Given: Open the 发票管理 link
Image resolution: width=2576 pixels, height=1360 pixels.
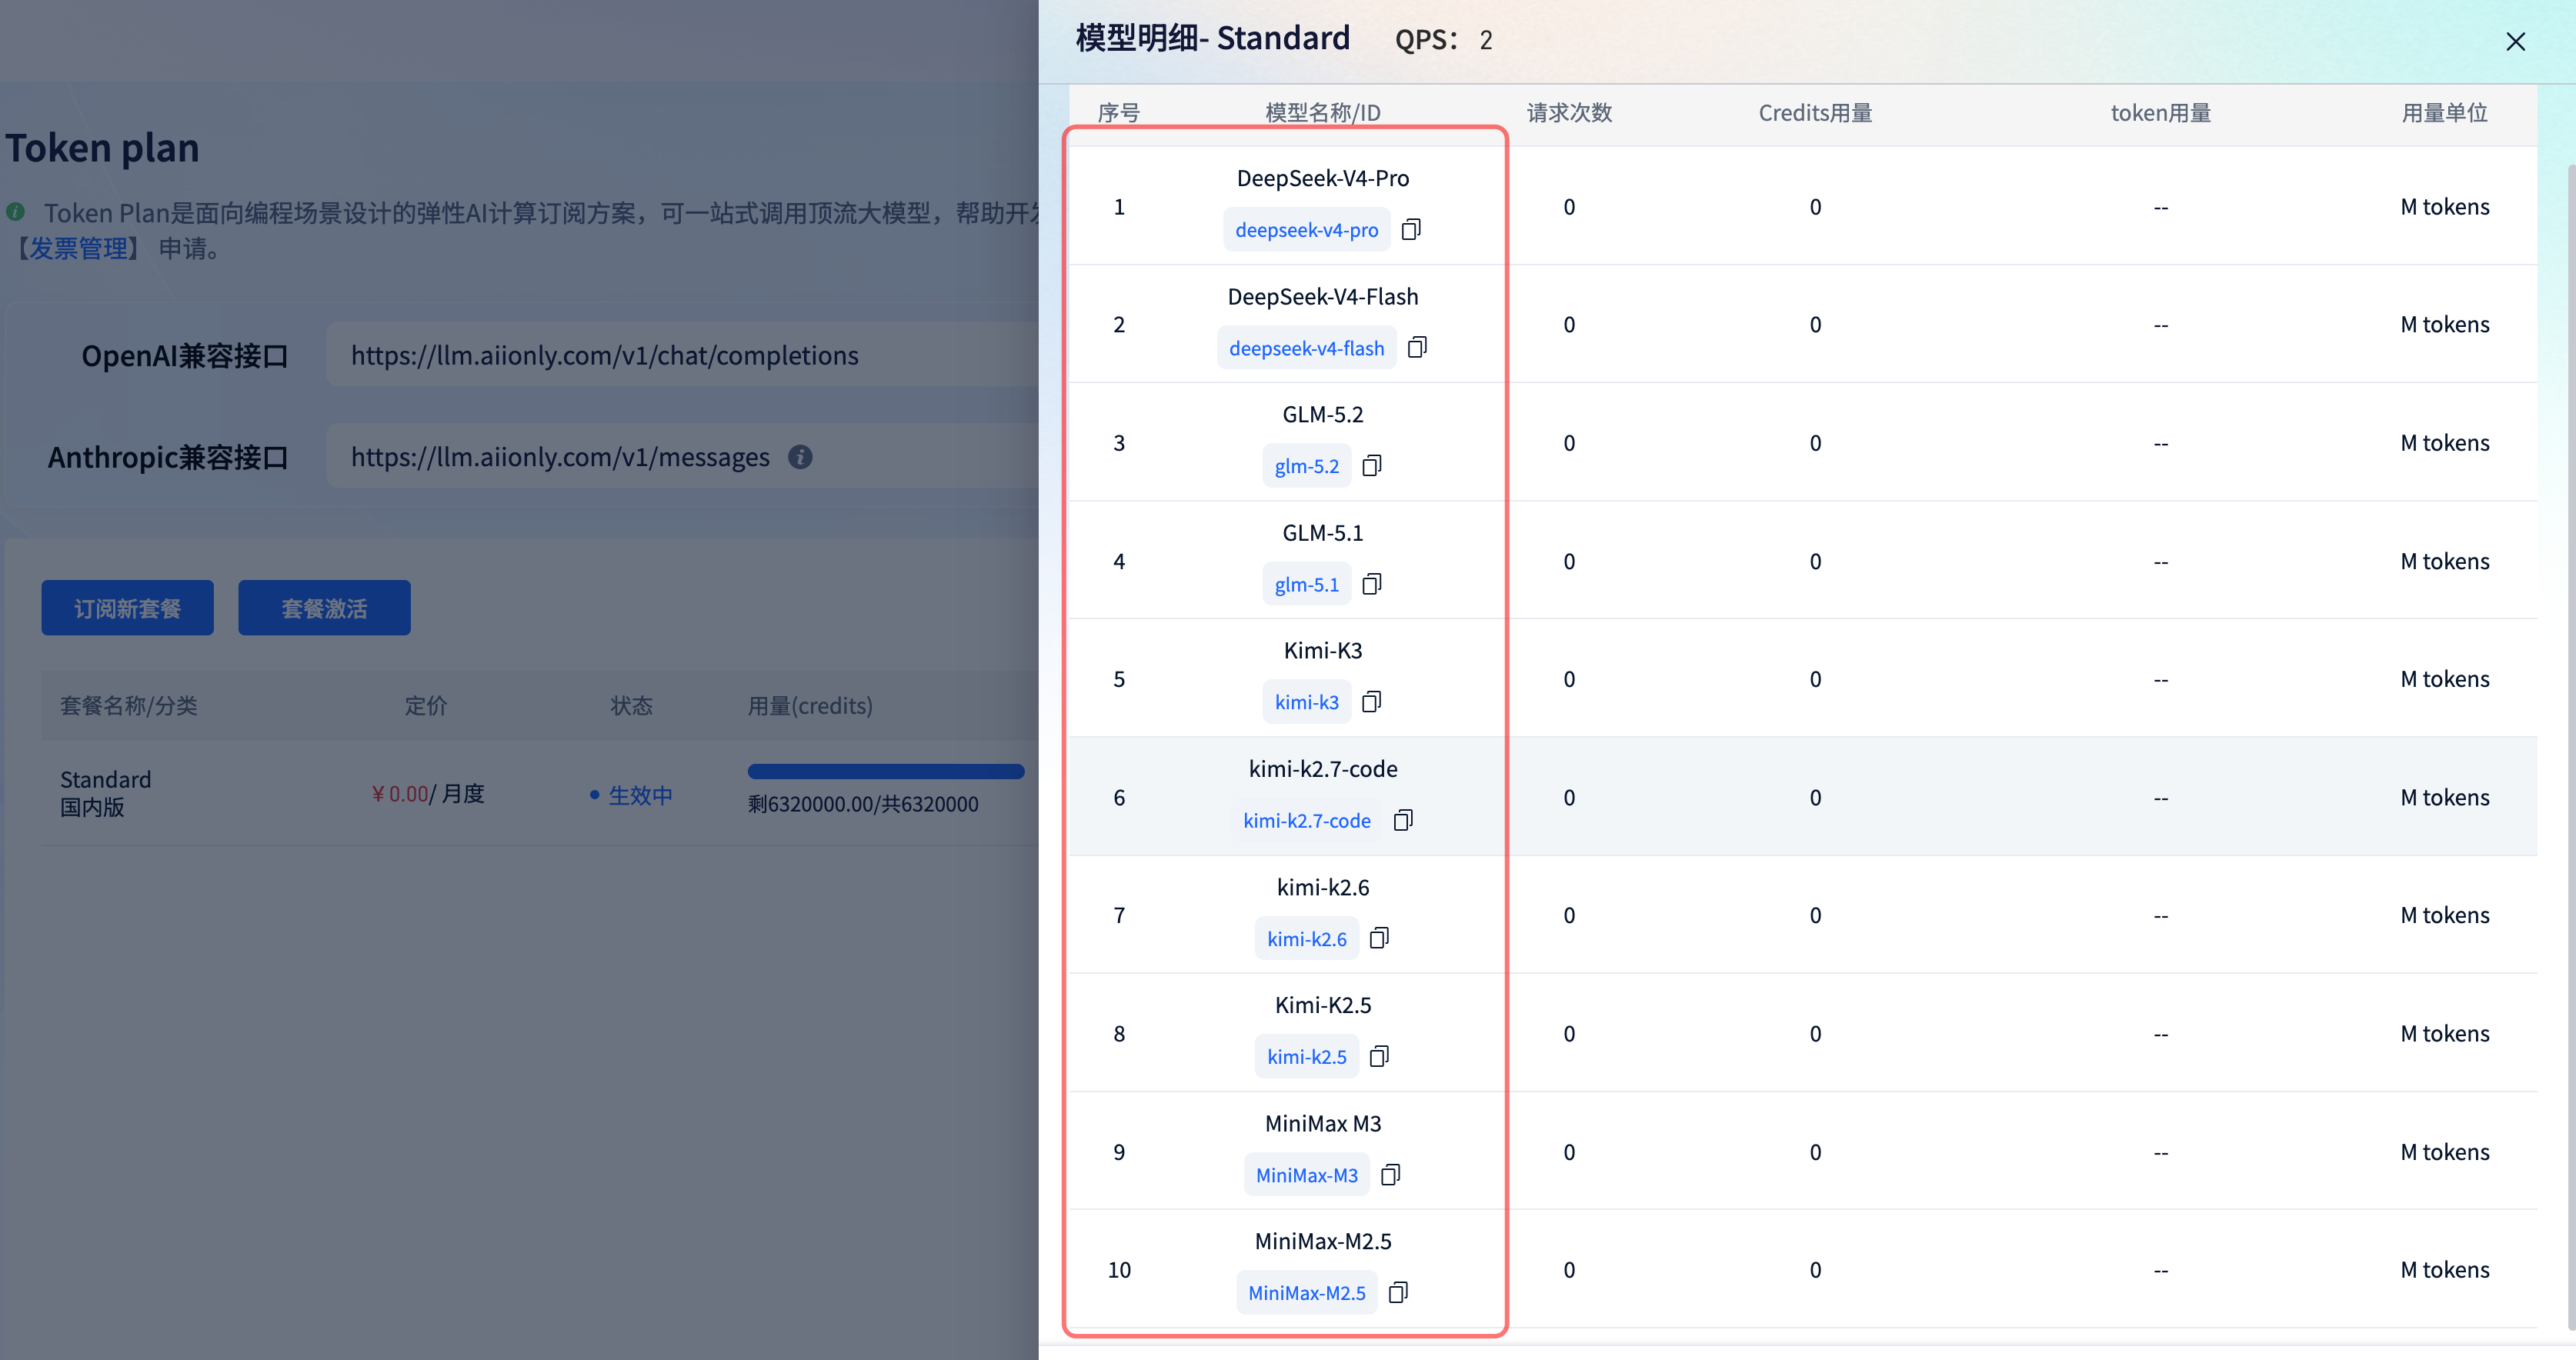Looking at the screenshot, I should (x=78, y=248).
